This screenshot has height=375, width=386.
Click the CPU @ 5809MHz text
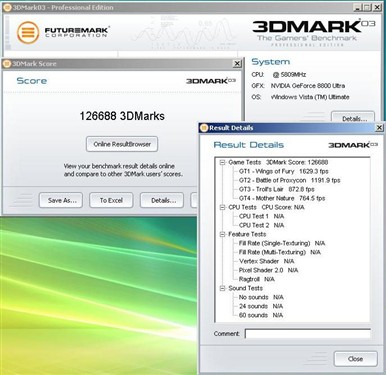tap(279, 74)
